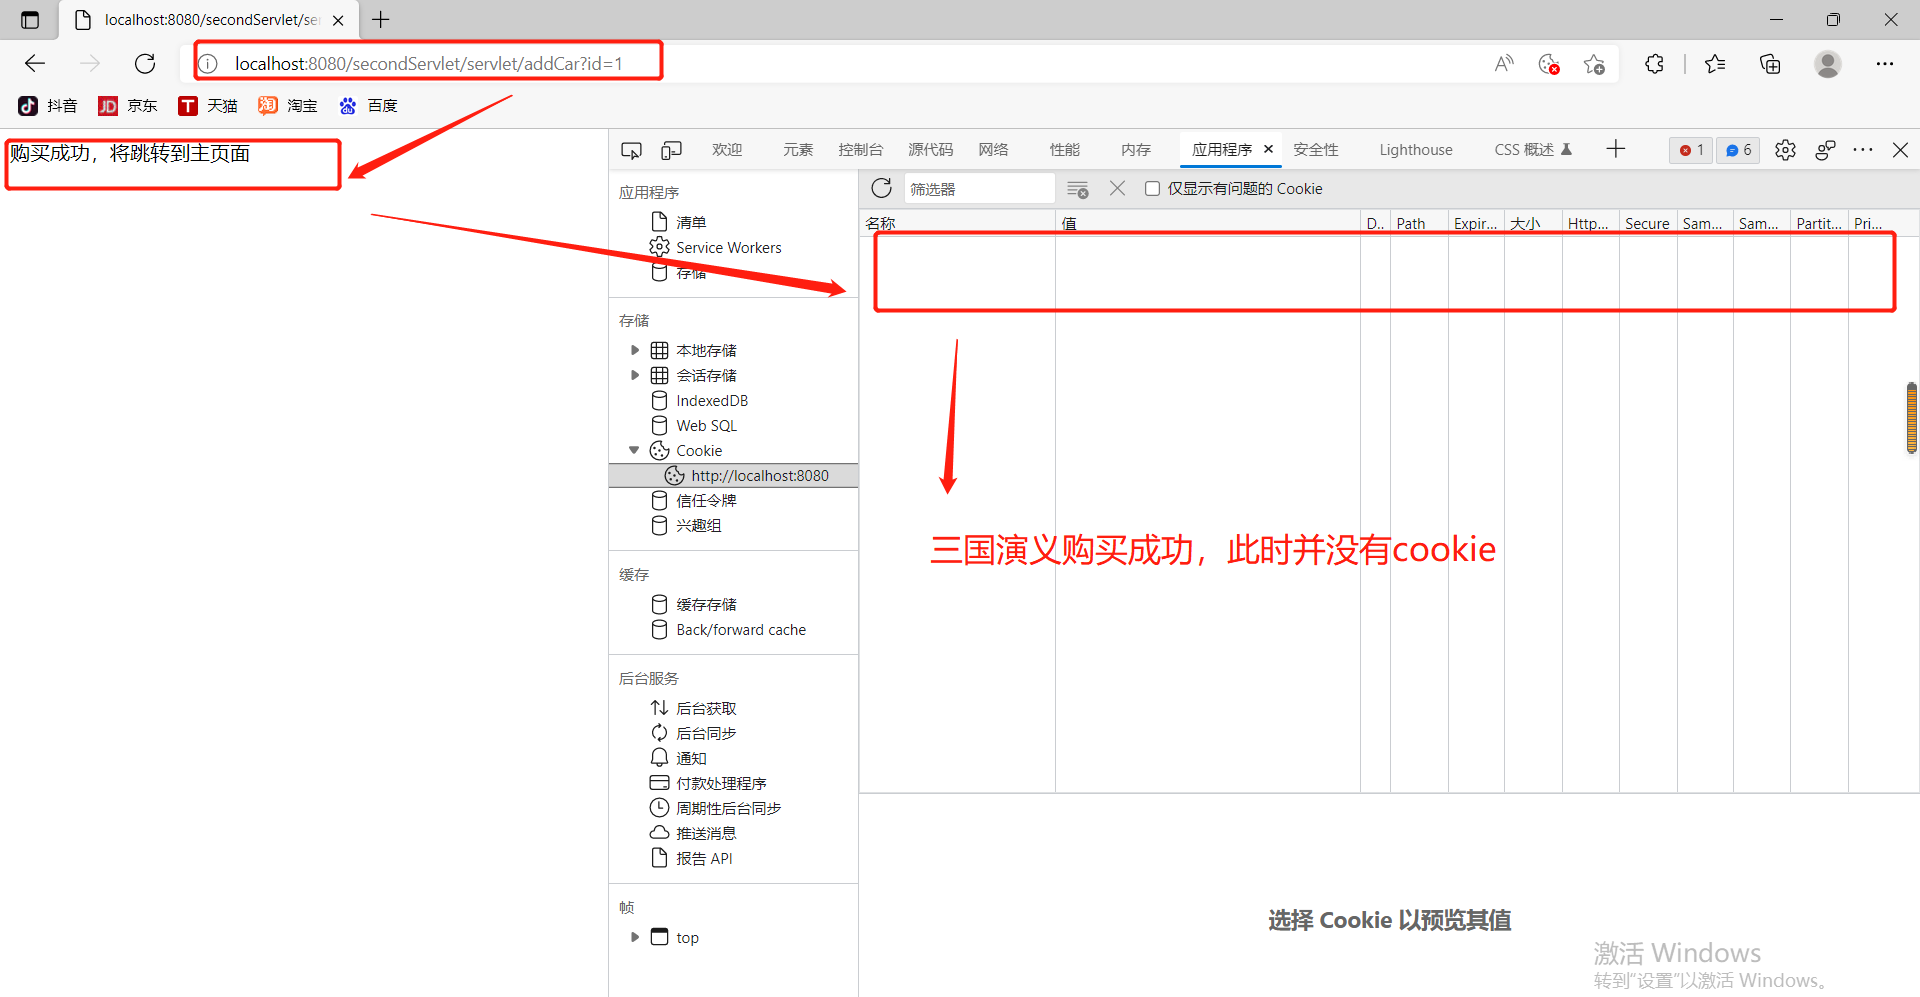This screenshot has height=997, width=1920.
Task: Select Service Workers in the sidebar
Action: pyautogui.click(x=729, y=247)
